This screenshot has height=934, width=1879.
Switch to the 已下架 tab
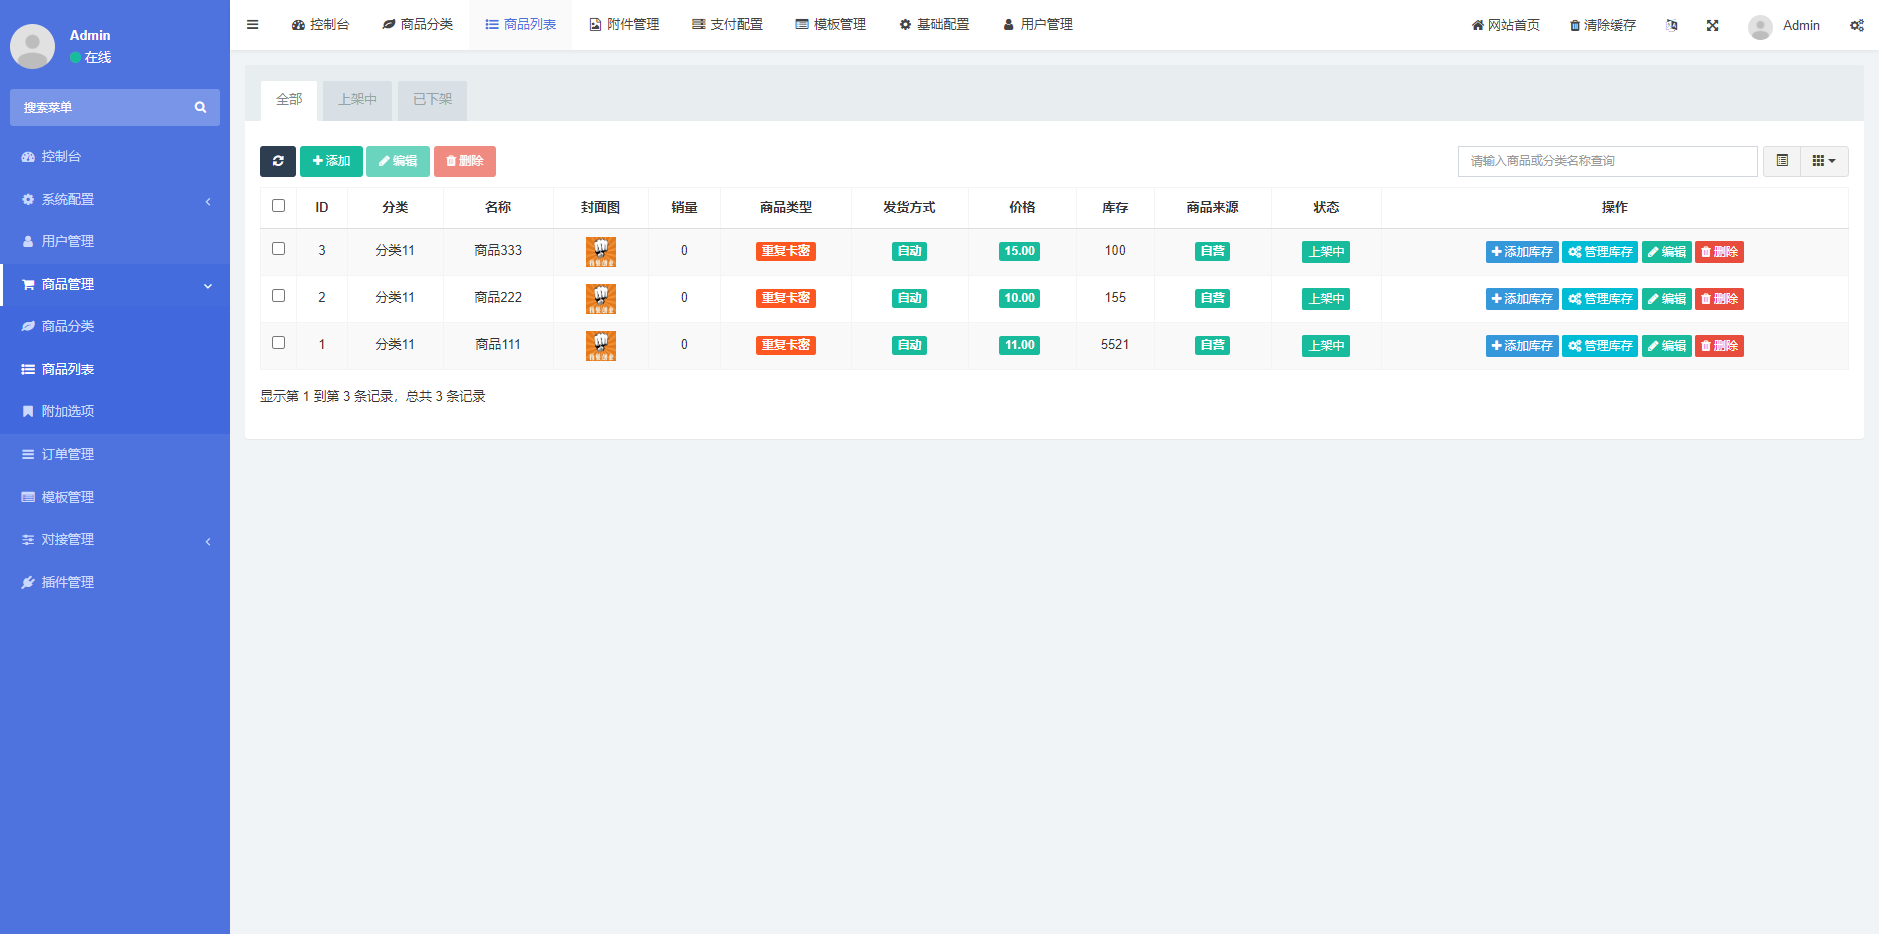click(431, 99)
